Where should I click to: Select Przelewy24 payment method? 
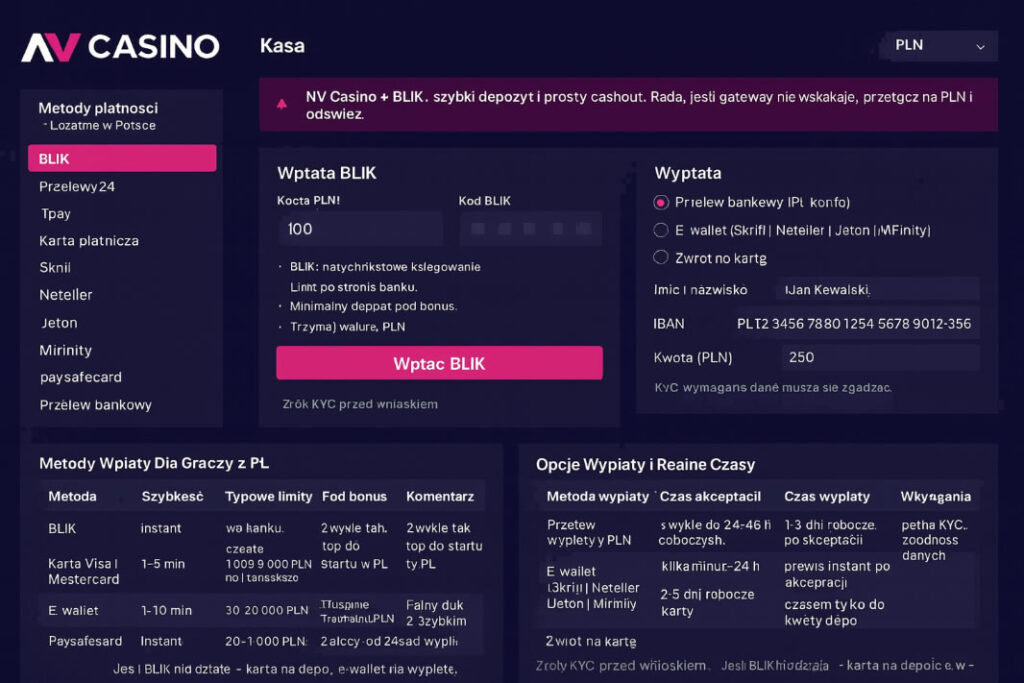coord(77,187)
